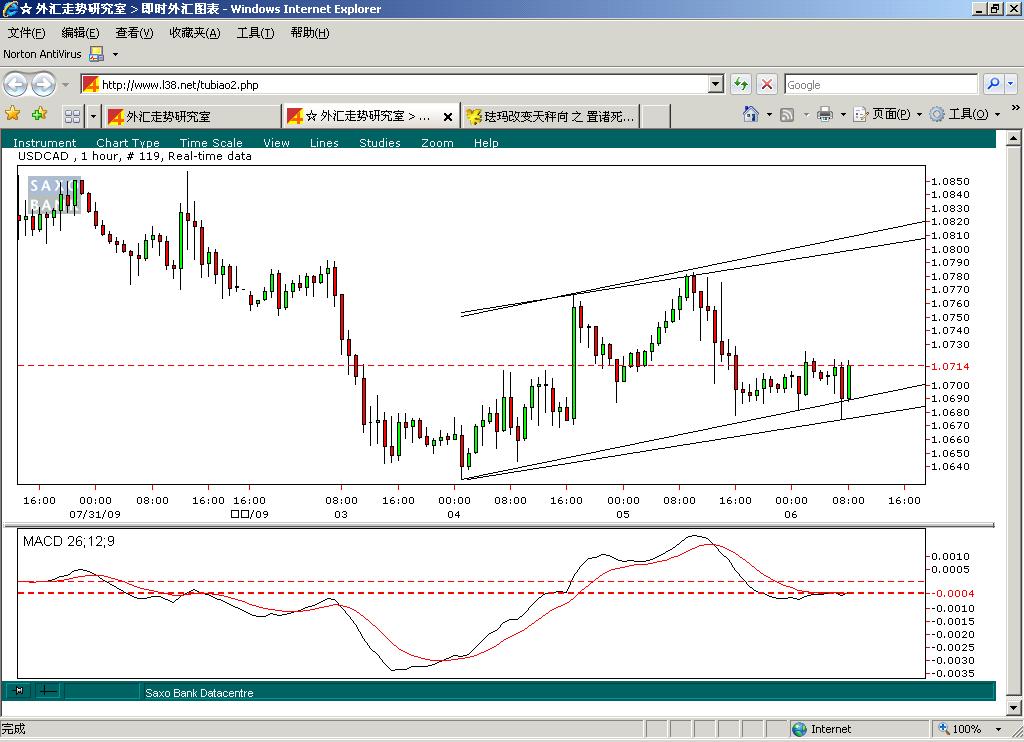1024x742 pixels.
Task: Open the 工具(T) menu in menu bar
Action: pyautogui.click(x=255, y=33)
